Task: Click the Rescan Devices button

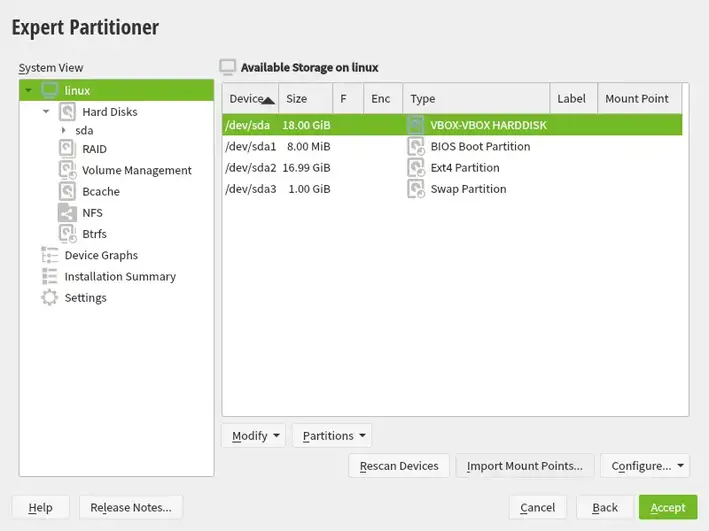Action: [399, 466]
